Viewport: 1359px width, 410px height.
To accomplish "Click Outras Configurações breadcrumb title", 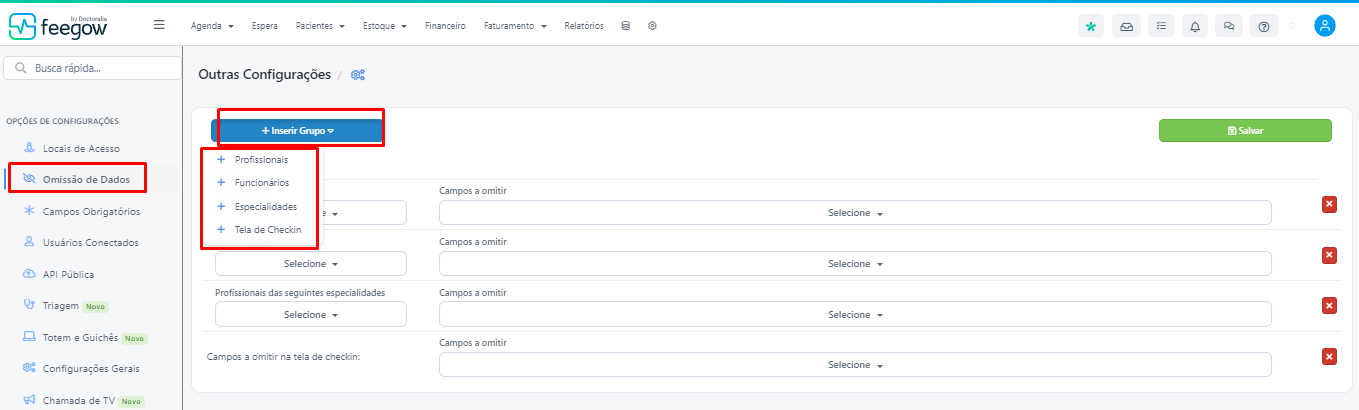I will pos(265,75).
